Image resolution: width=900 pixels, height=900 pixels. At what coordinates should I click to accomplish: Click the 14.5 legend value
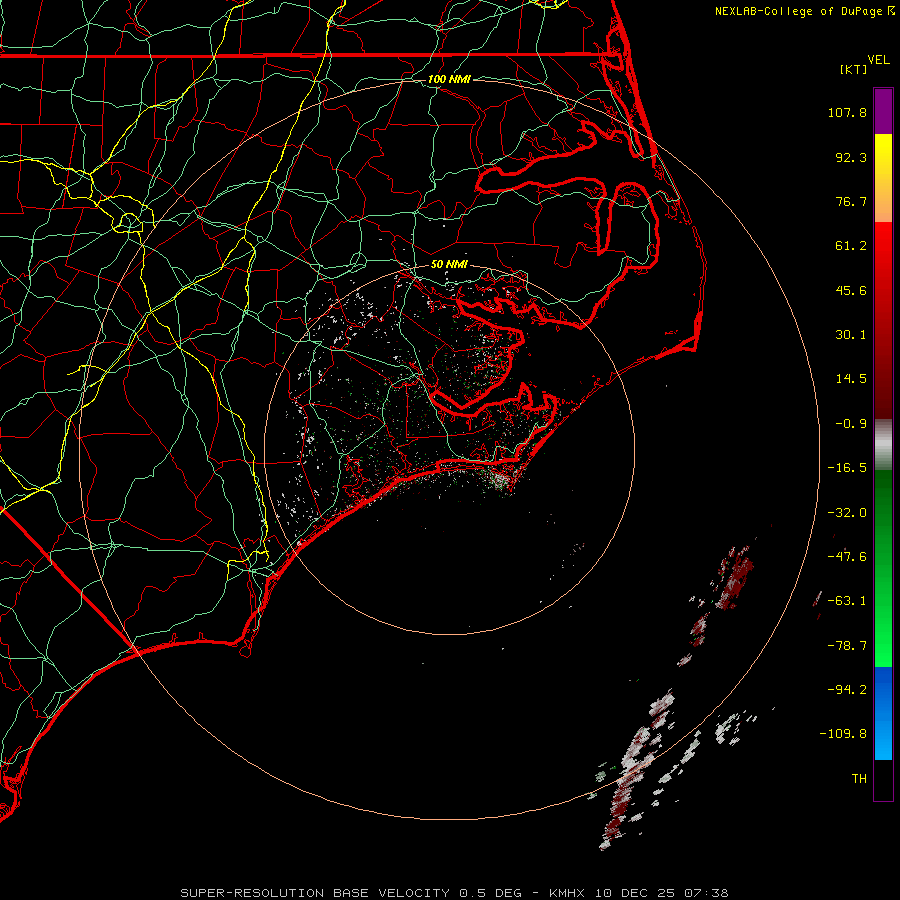[851, 379]
